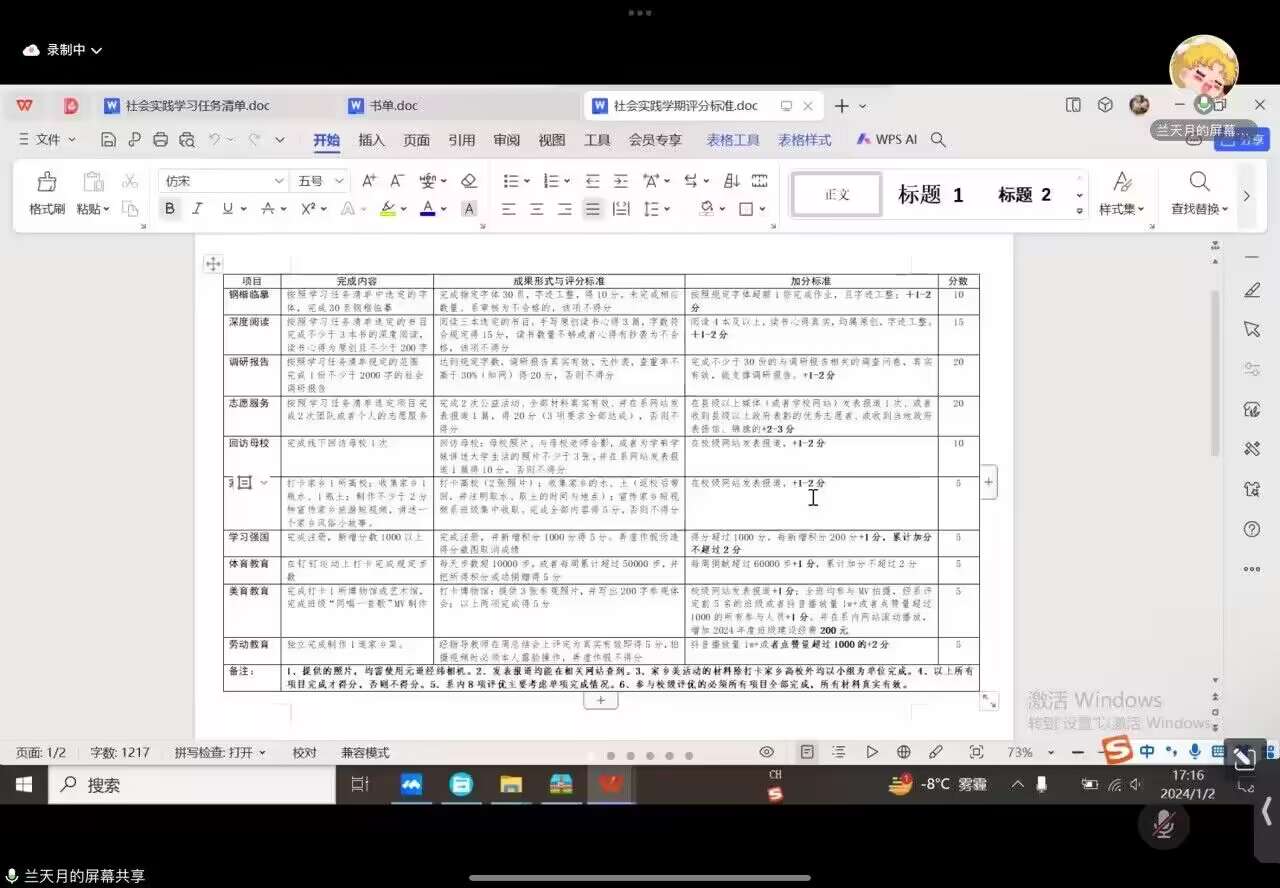Screen dimensions: 1280x888
Task: Click the font color swatch
Action: (428, 209)
